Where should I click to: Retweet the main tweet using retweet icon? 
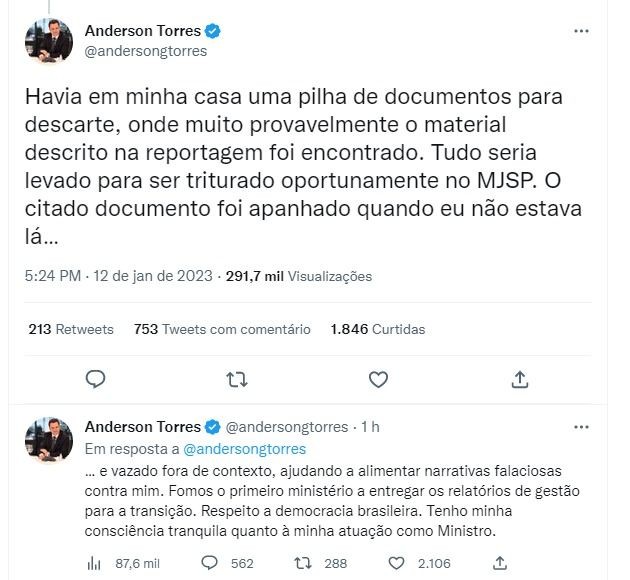pyautogui.click(x=237, y=380)
